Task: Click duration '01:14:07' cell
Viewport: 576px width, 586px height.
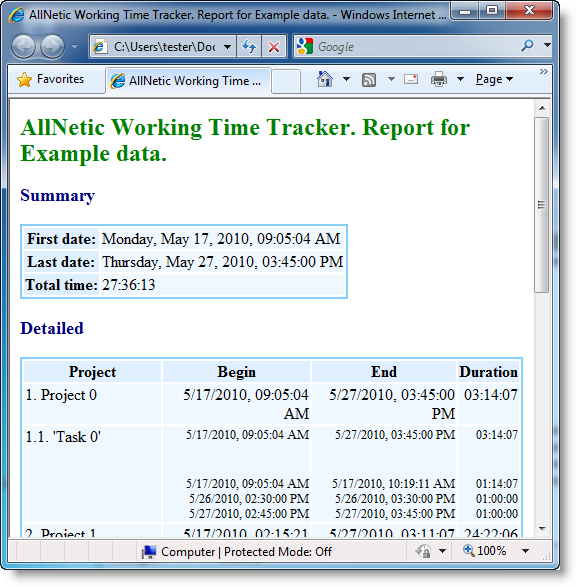Action: pyautogui.click(x=496, y=484)
